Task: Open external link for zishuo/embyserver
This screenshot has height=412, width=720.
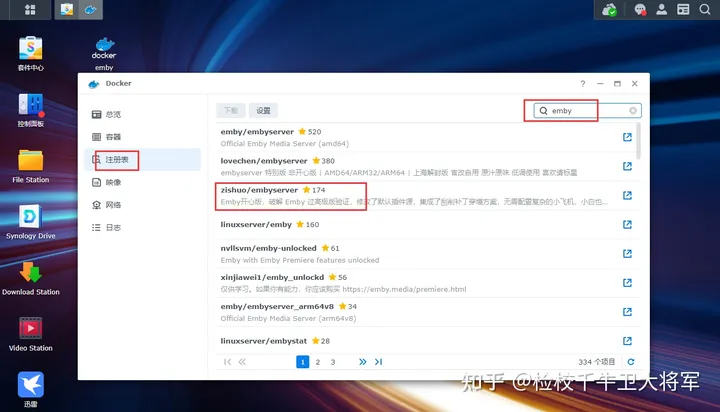Action: pyautogui.click(x=627, y=195)
